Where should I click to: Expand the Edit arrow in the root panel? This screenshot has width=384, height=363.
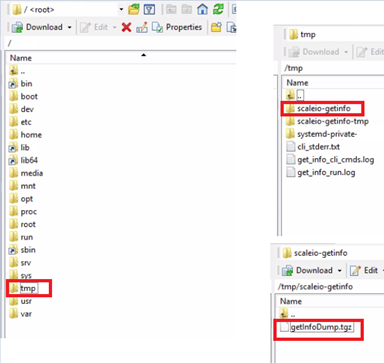tap(115, 27)
